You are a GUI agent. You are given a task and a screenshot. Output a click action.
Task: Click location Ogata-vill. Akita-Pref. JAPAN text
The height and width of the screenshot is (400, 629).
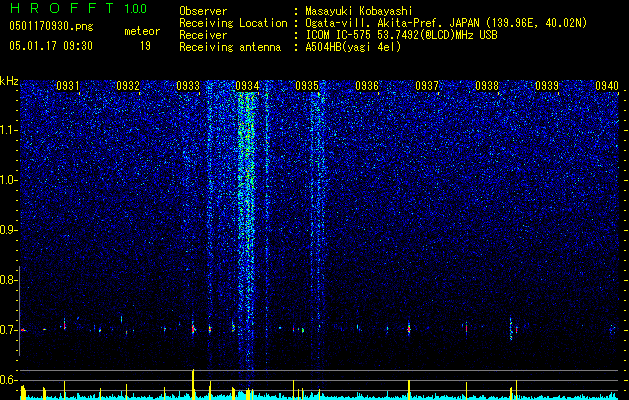pyautogui.click(x=391, y=23)
